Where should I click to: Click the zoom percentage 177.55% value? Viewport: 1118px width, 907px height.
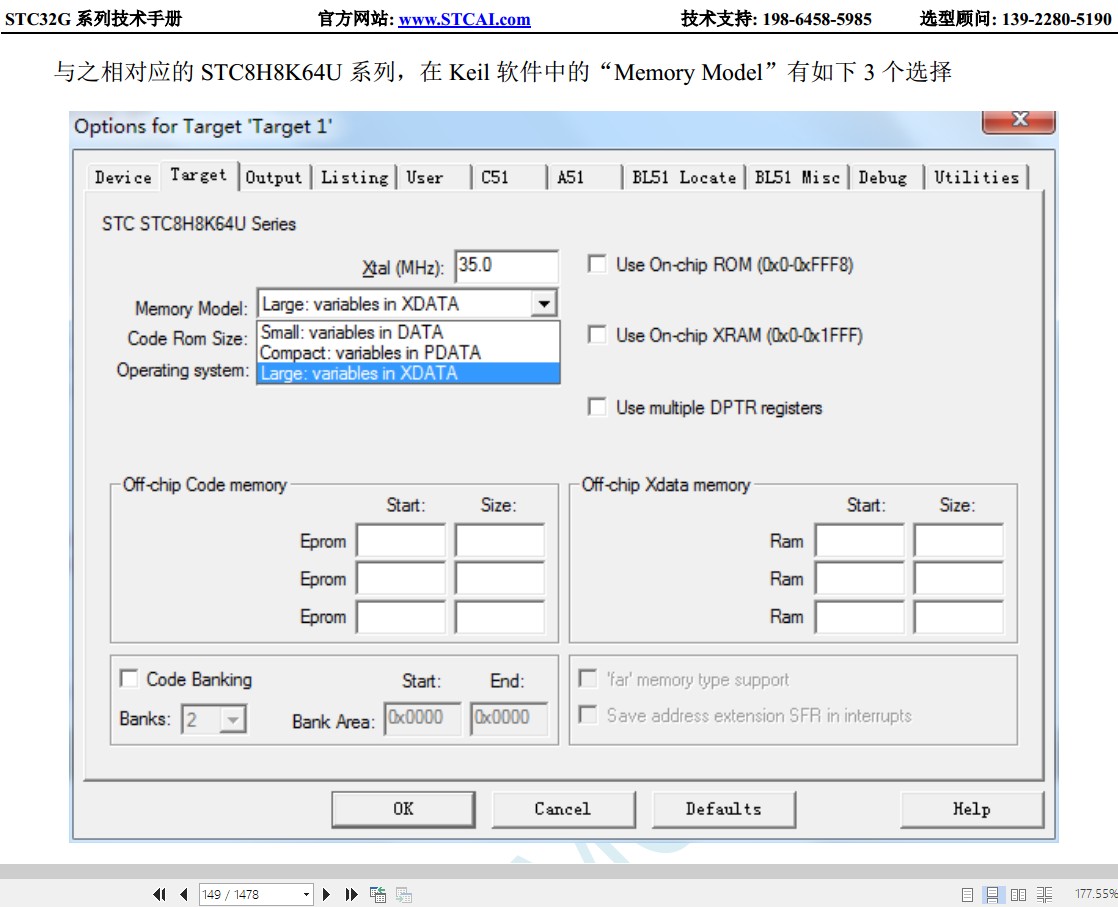point(1095,893)
